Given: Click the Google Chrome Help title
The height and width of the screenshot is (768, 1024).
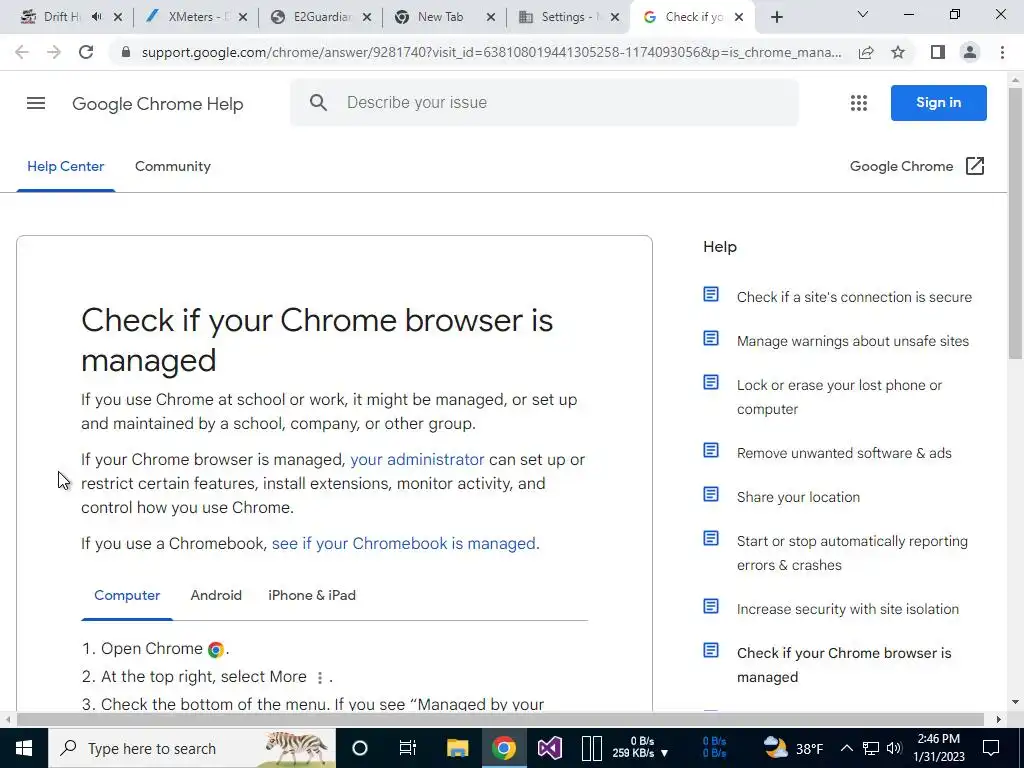Looking at the screenshot, I should click(x=157, y=104).
